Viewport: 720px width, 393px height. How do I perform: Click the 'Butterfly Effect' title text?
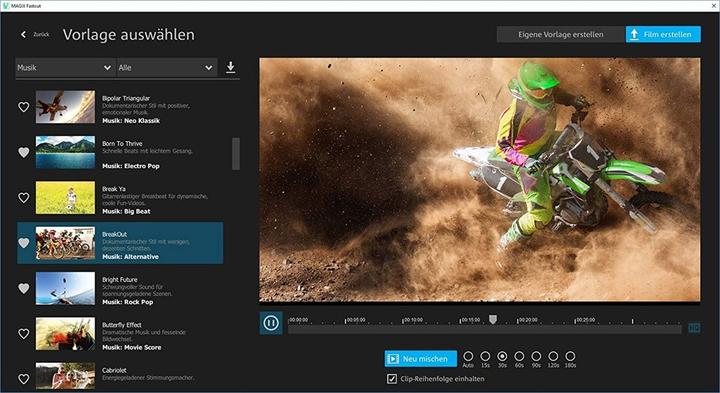coord(122,325)
